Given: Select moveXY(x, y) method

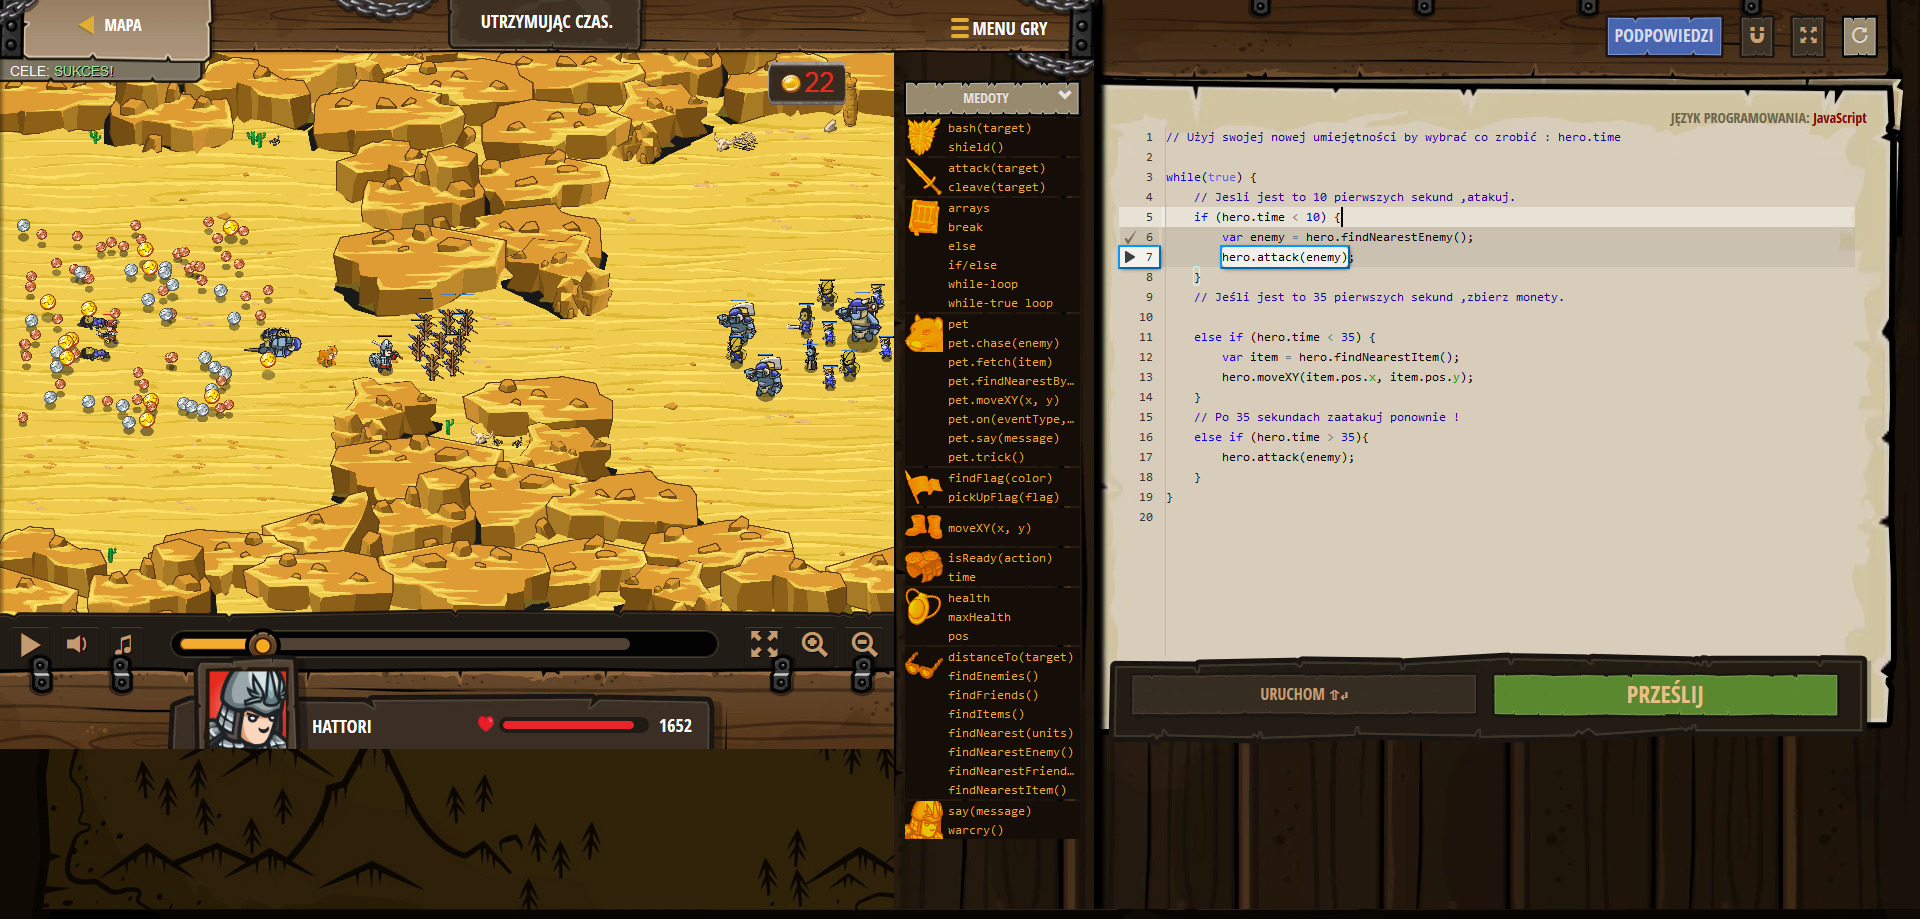Looking at the screenshot, I should coord(989,528).
